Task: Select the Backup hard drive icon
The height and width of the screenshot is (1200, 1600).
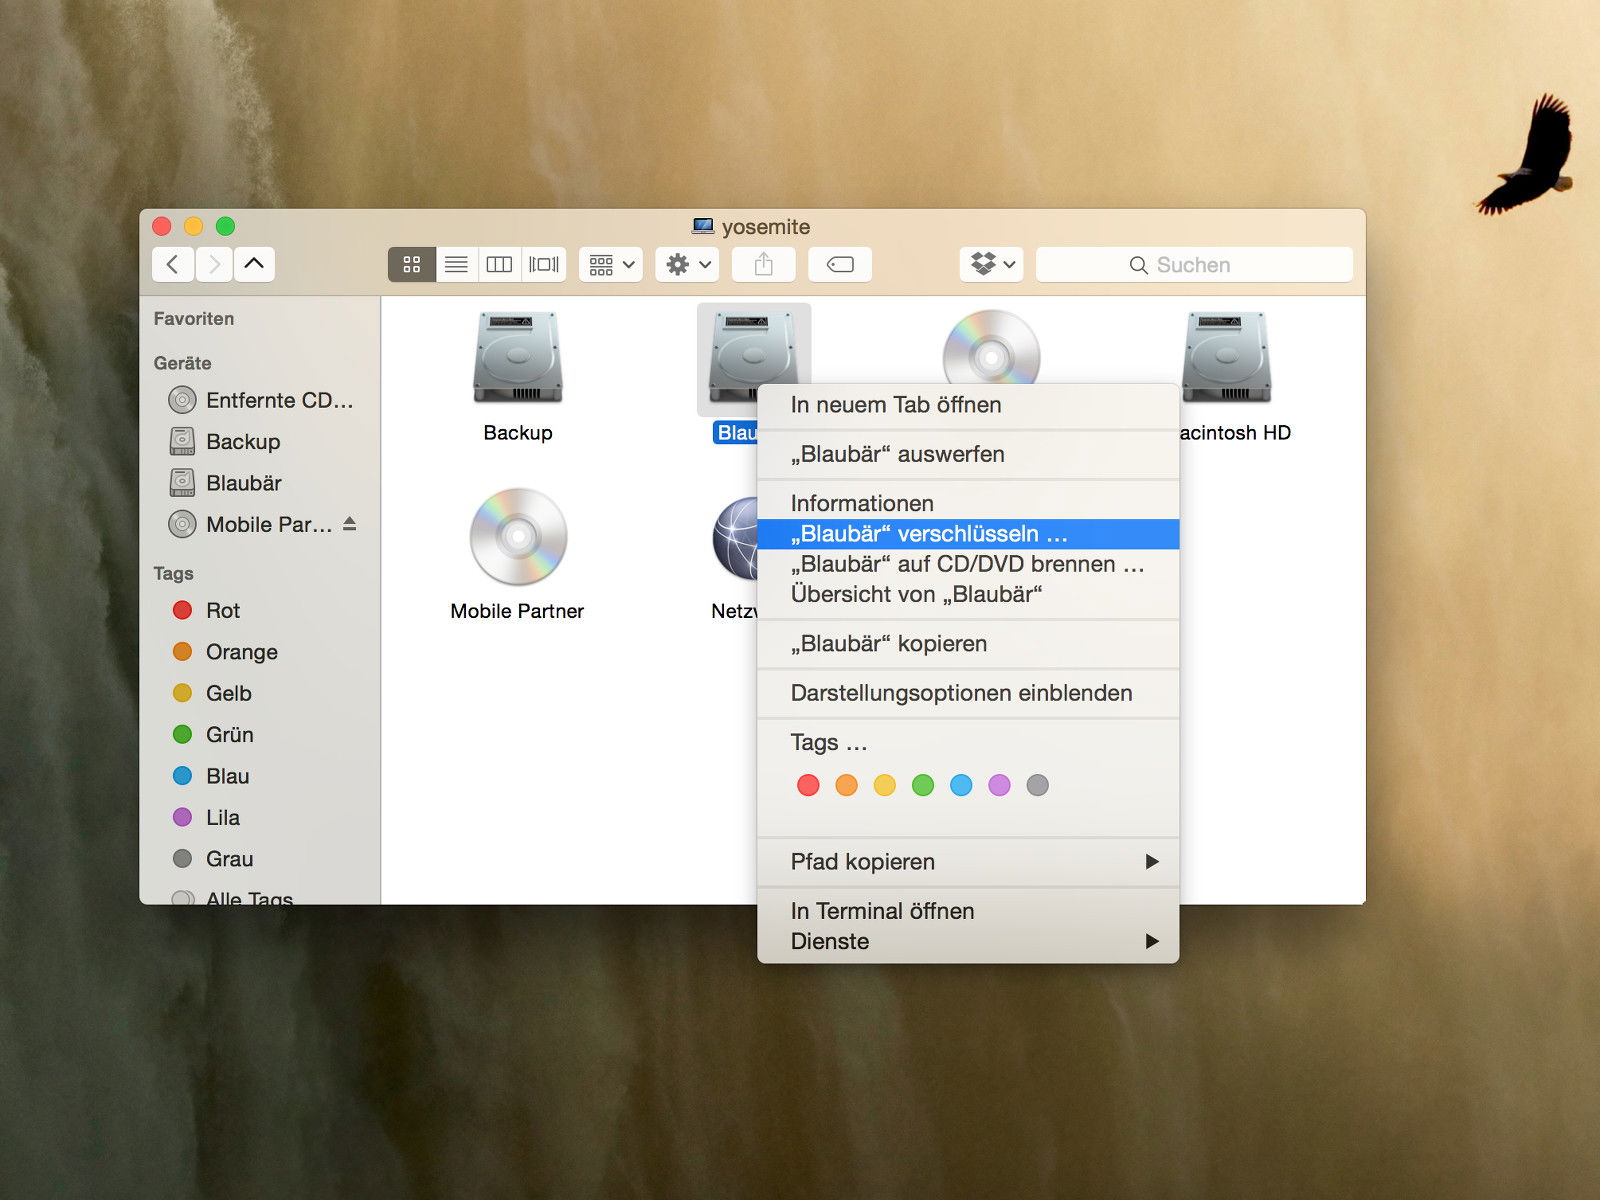Action: tap(518, 357)
